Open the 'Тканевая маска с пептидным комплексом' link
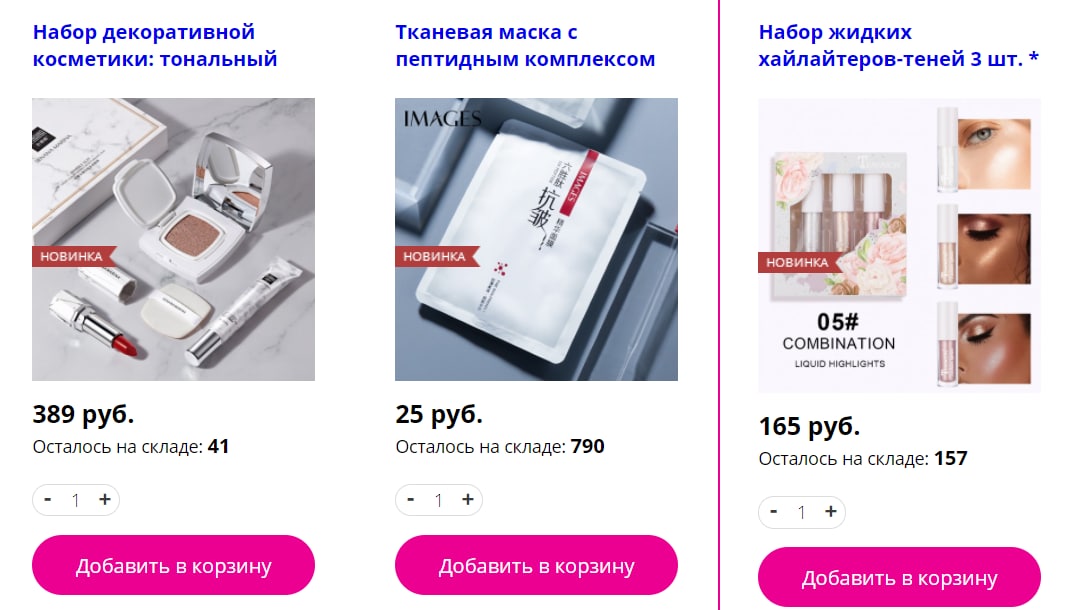The height and width of the screenshot is (610, 1071). [x=525, y=46]
